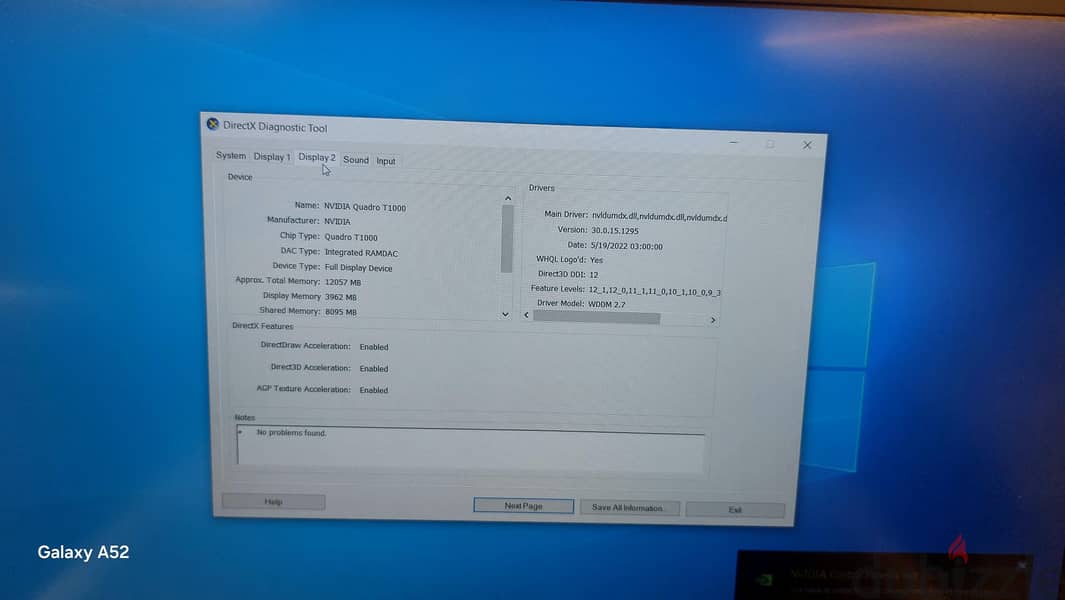The height and width of the screenshot is (600, 1065).
Task: Click Device list scroll up arrow
Action: [507, 198]
